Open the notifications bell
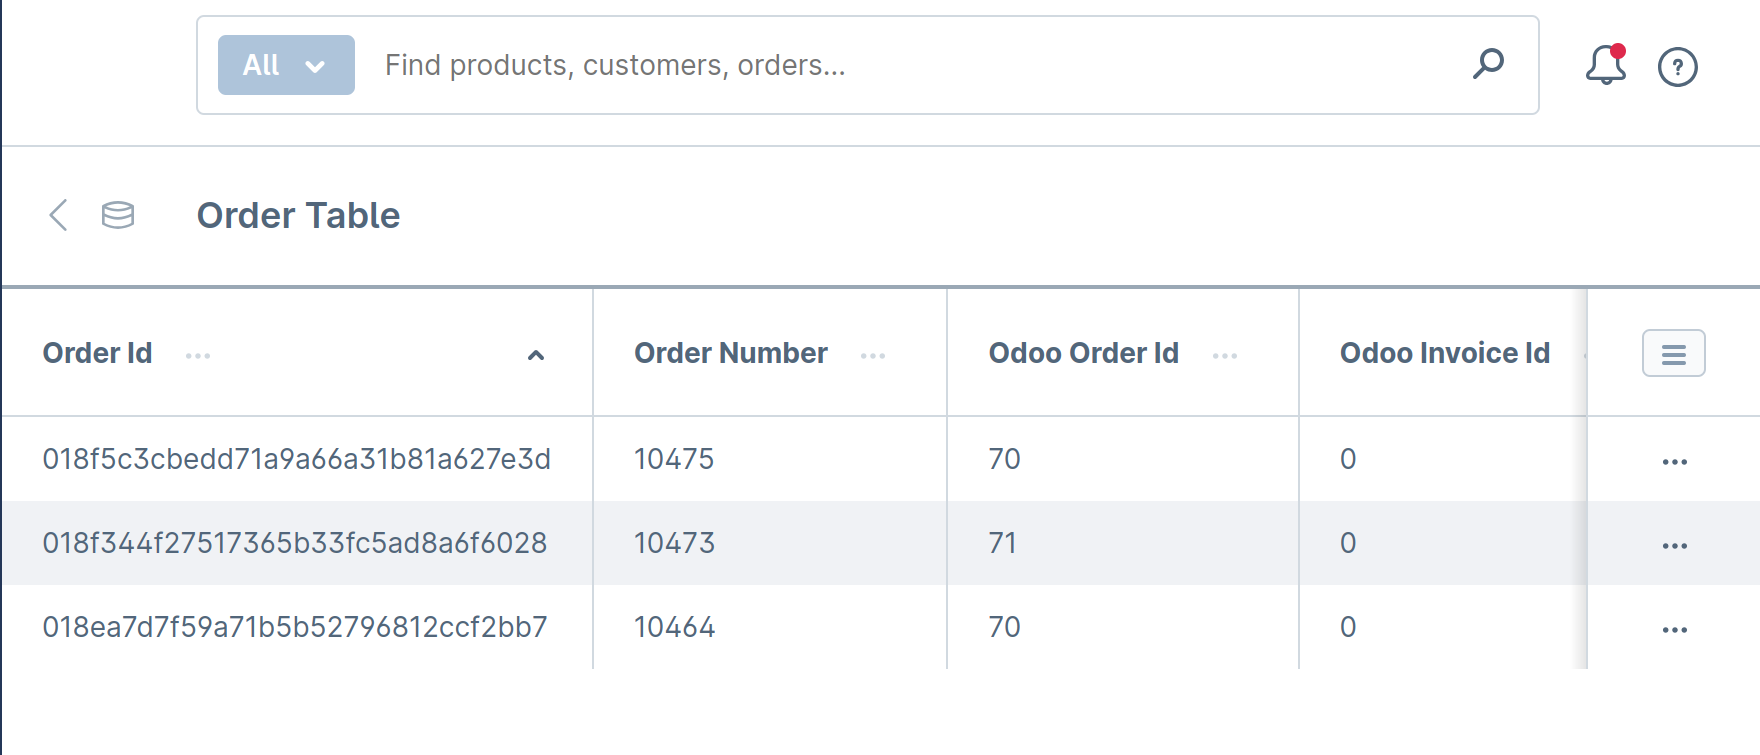Screen dimensions: 1760x755 coord(1605,66)
